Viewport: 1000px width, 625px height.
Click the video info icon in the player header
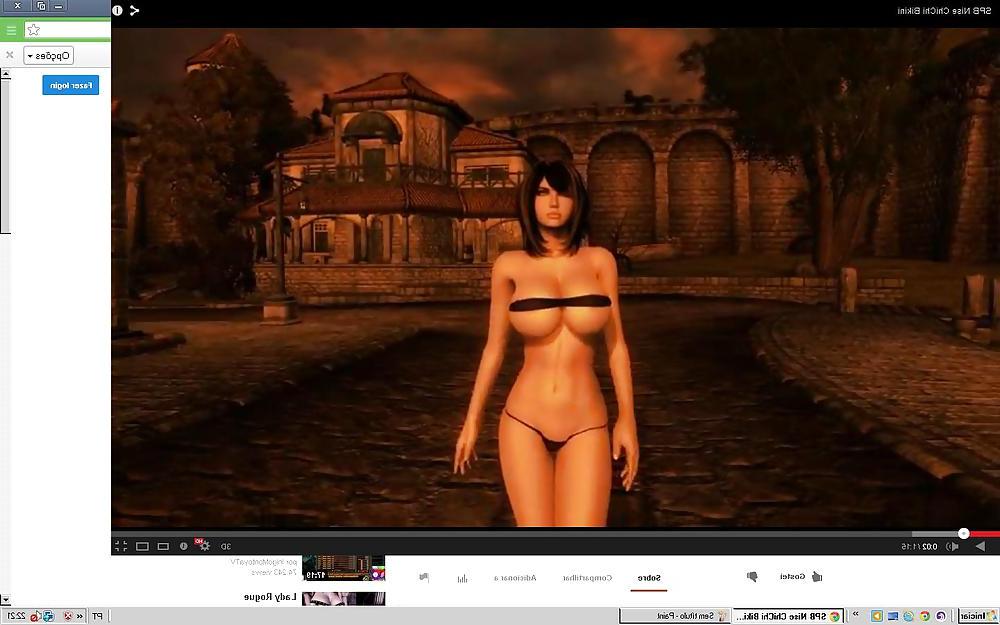coord(117,10)
